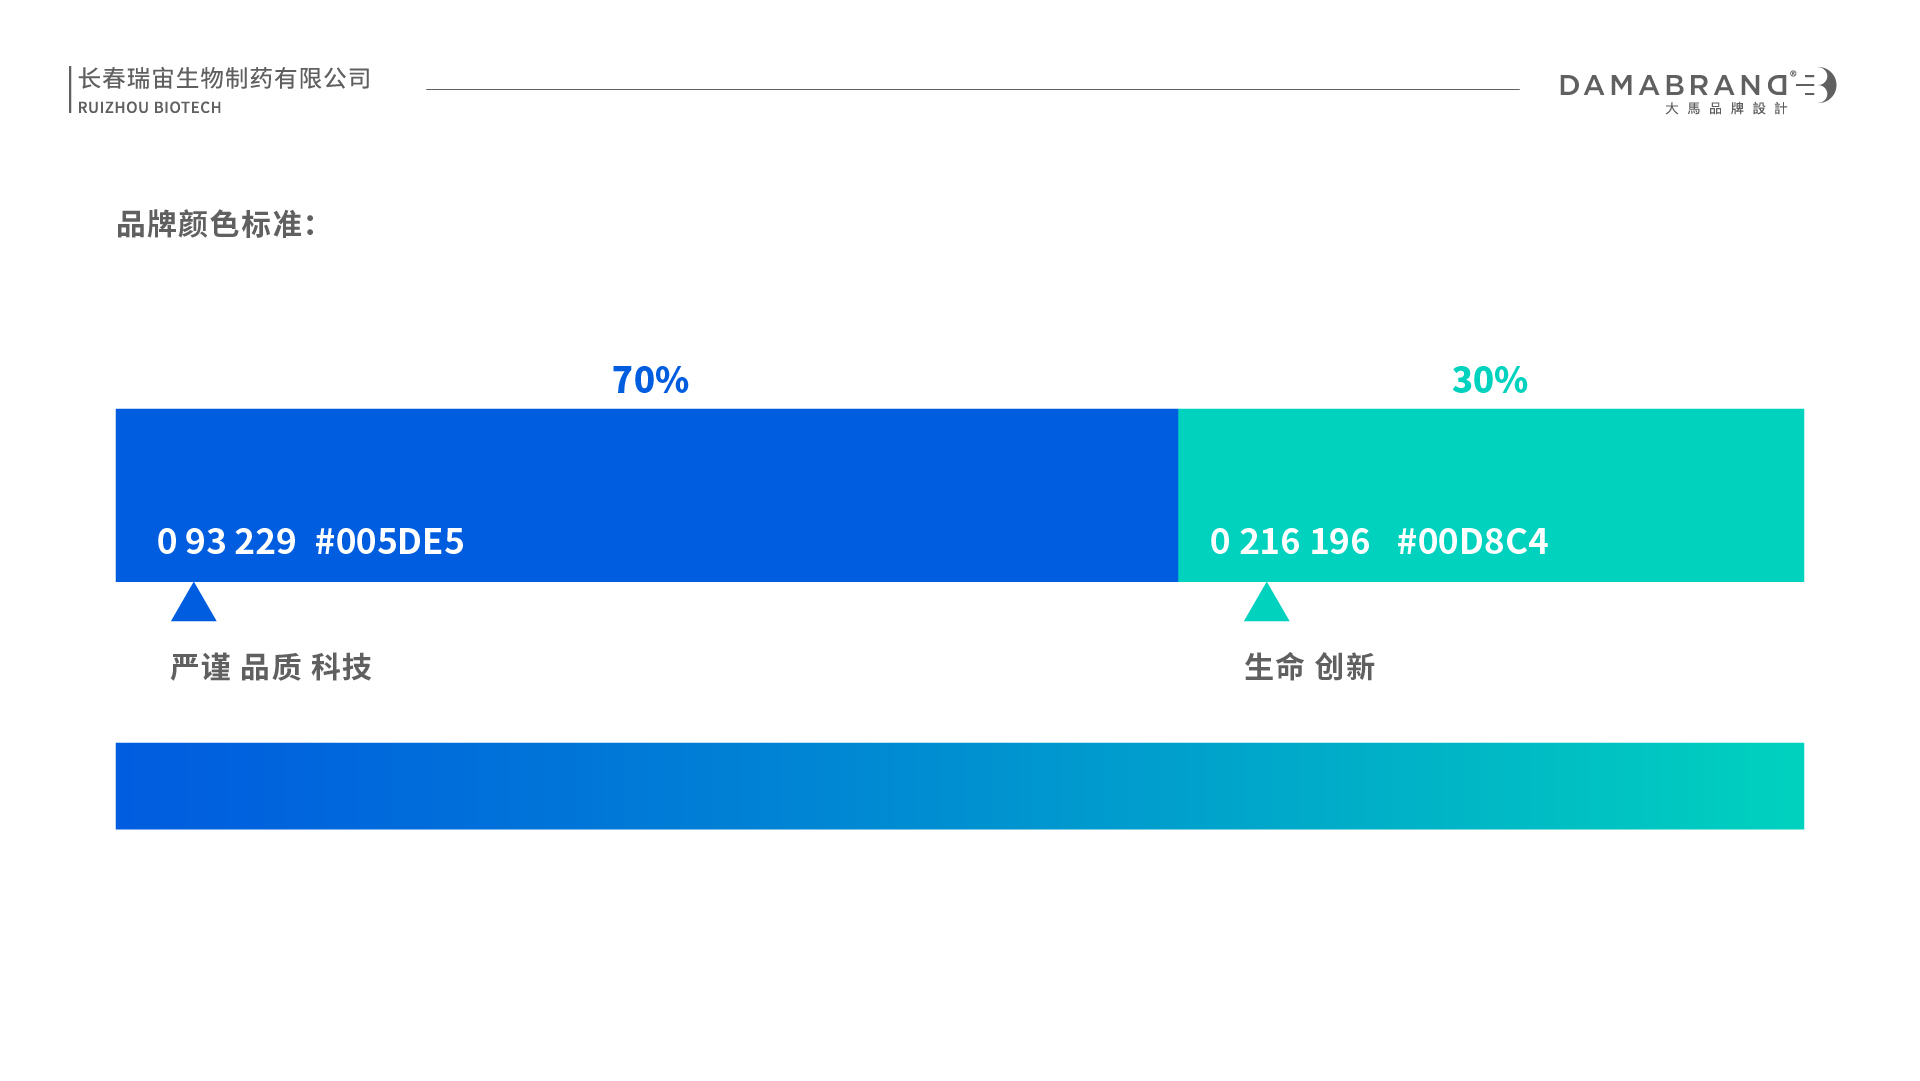1920x1081 pixels.
Task: Click the 大馬品牌設計 text under logo
Action: coord(1726,108)
